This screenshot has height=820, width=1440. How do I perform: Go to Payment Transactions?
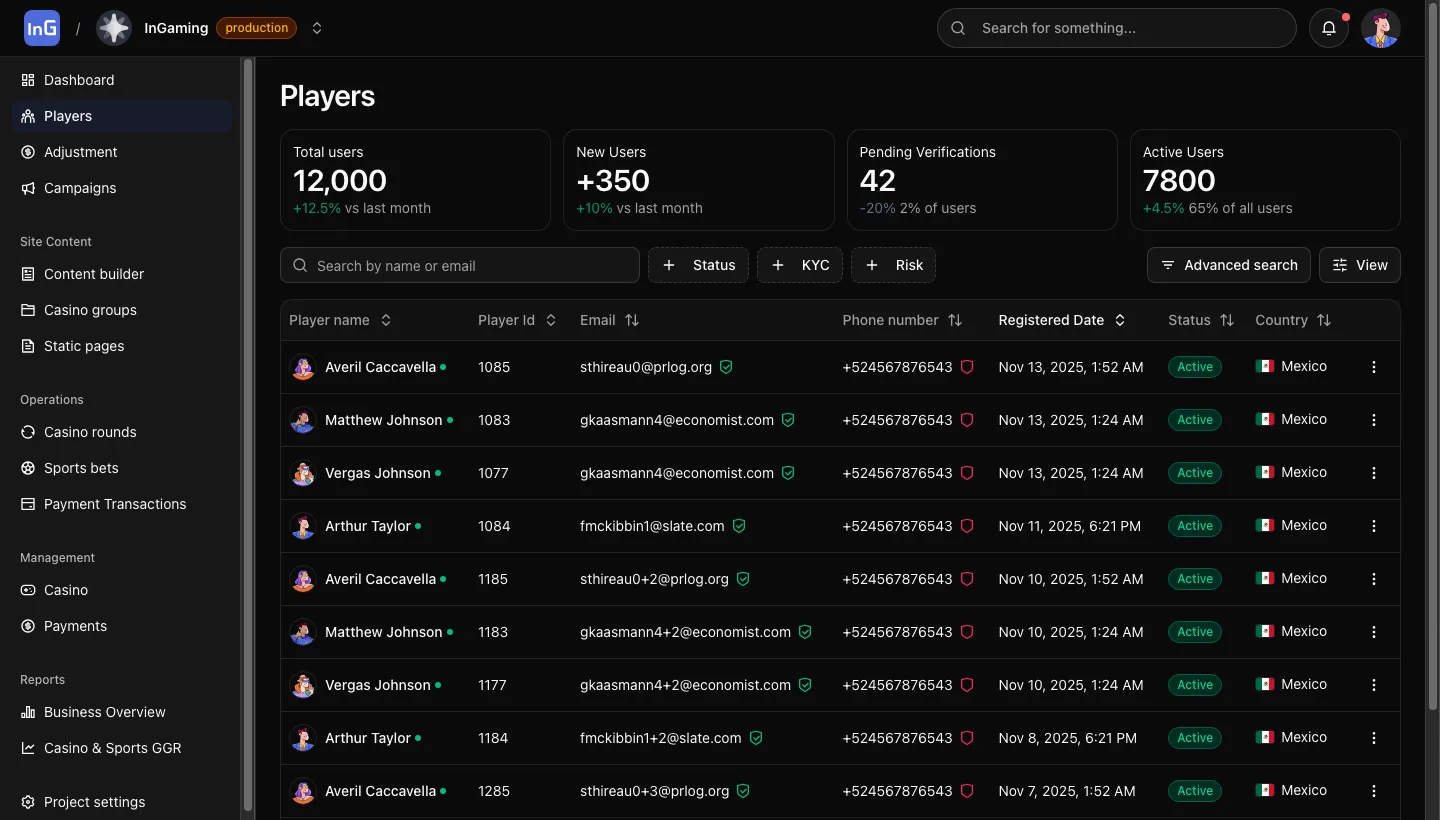point(115,504)
